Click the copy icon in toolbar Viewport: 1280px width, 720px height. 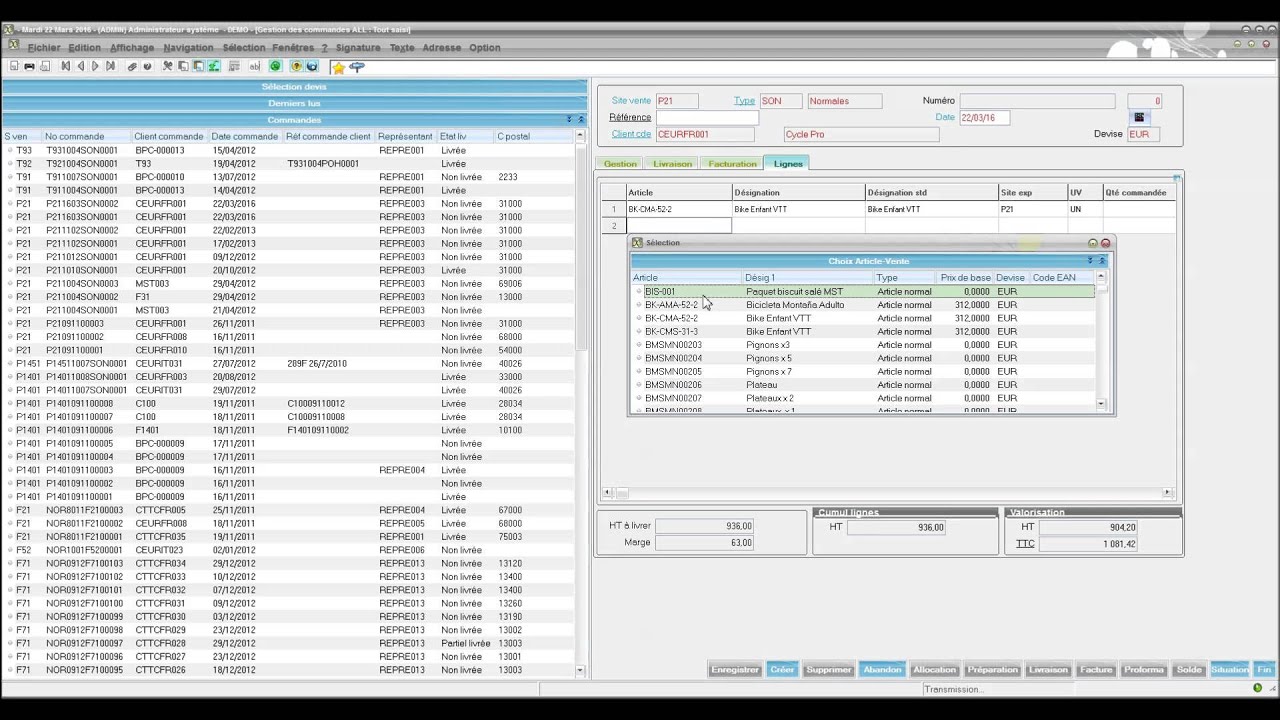click(183, 66)
